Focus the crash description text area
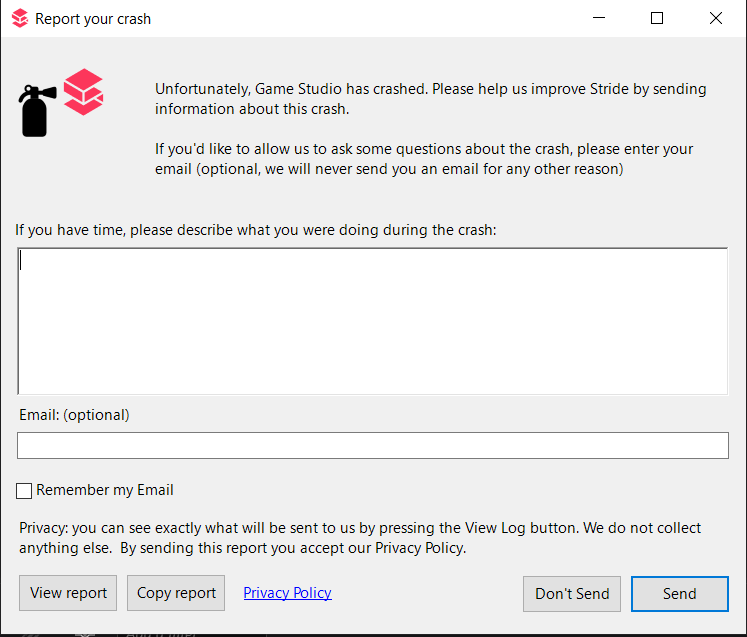Screen dimensions: 747x637 pyautogui.click(x=372, y=320)
